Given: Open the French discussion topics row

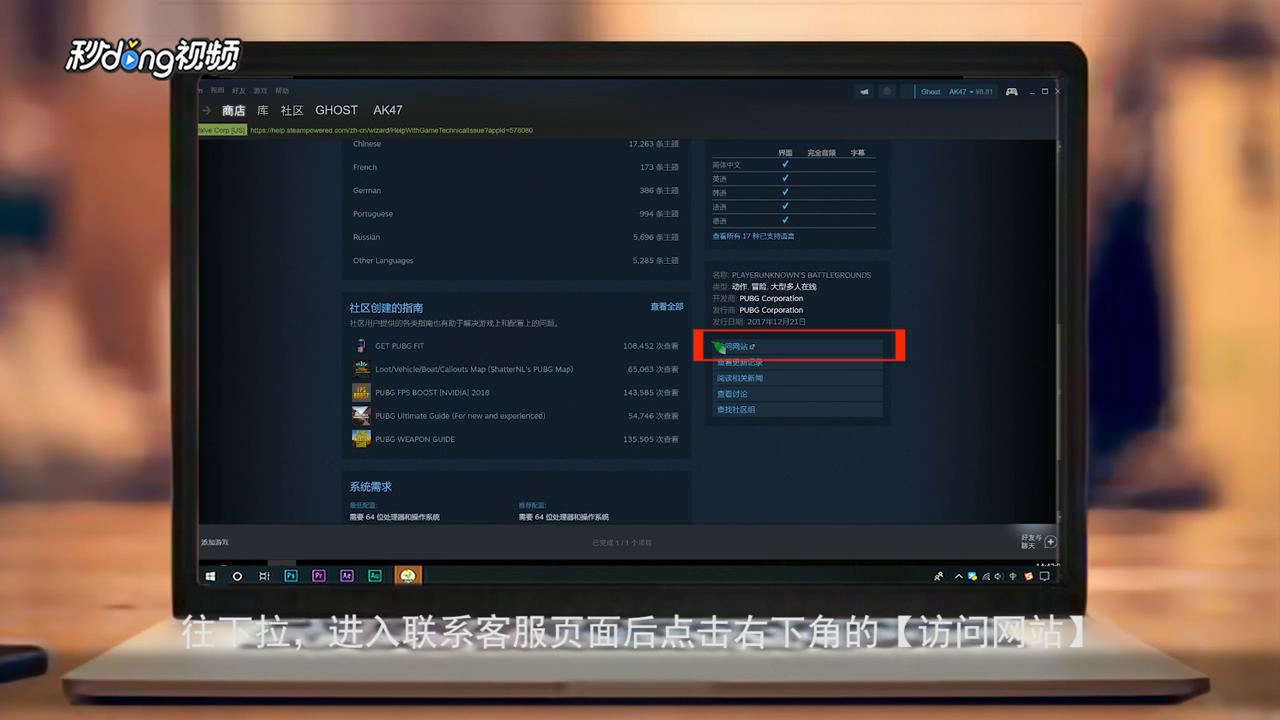Looking at the screenshot, I should pyautogui.click(x=515, y=167).
